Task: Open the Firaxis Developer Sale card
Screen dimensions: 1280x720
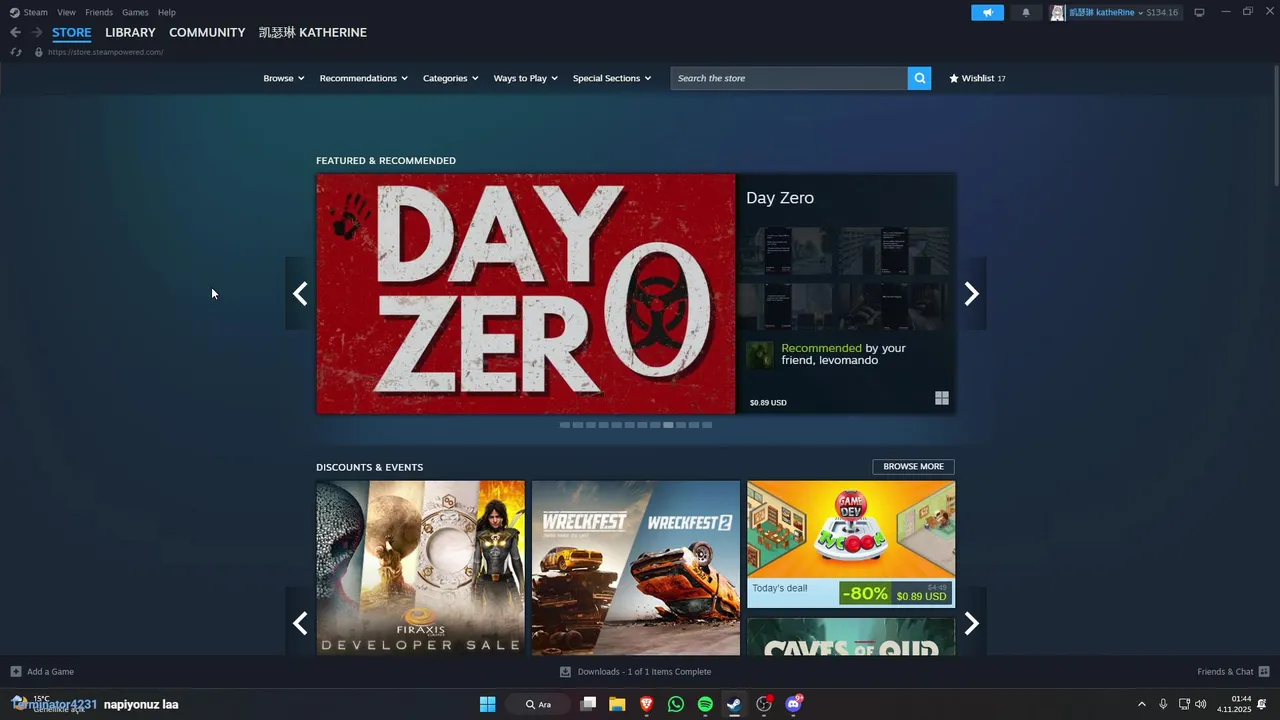Action: (420, 568)
